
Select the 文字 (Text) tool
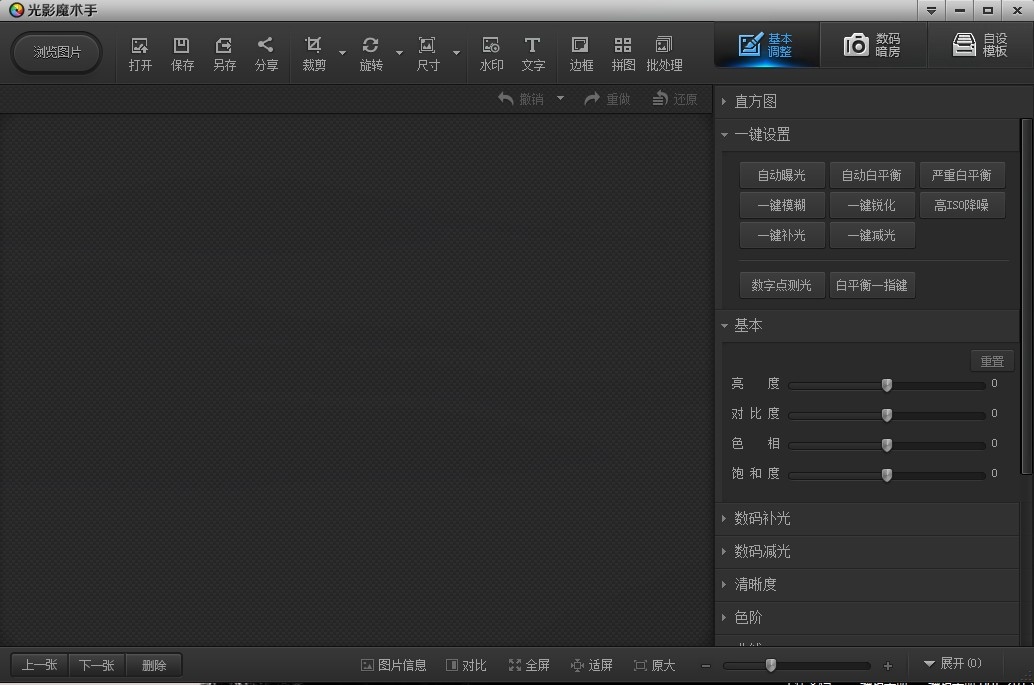click(x=533, y=53)
